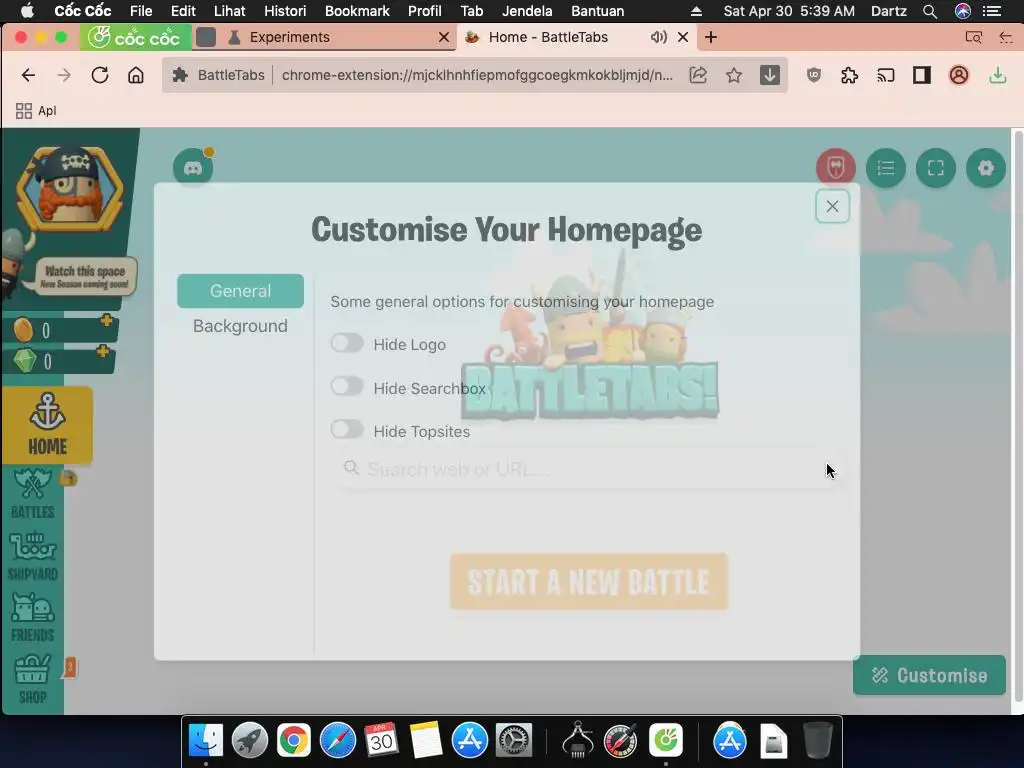Toggle fullscreen with the expand icon
Image resolution: width=1024 pixels, height=768 pixels.
(x=936, y=168)
